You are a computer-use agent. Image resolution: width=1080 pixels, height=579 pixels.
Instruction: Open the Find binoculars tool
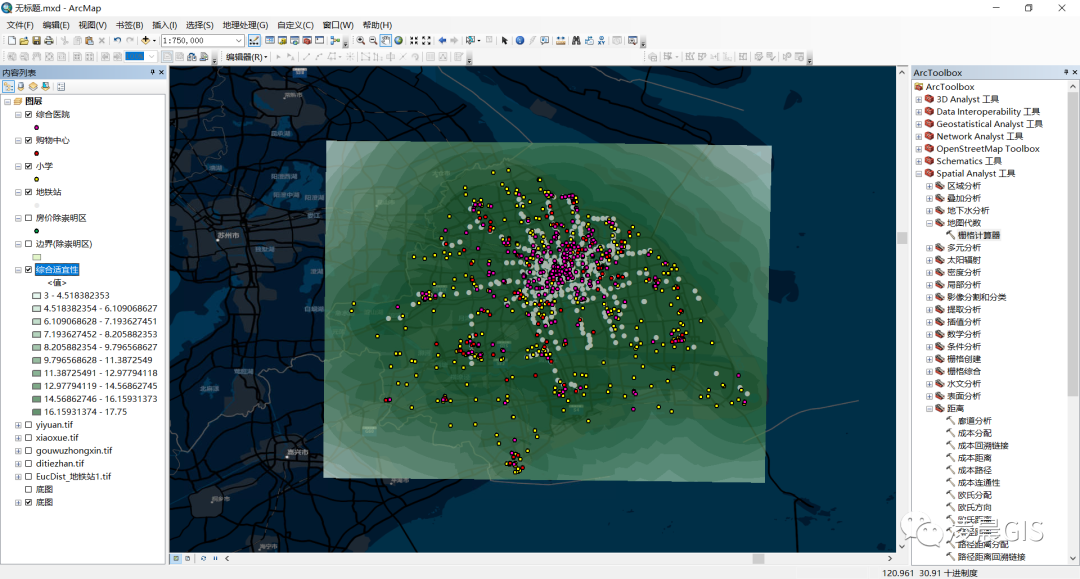coord(577,41)
